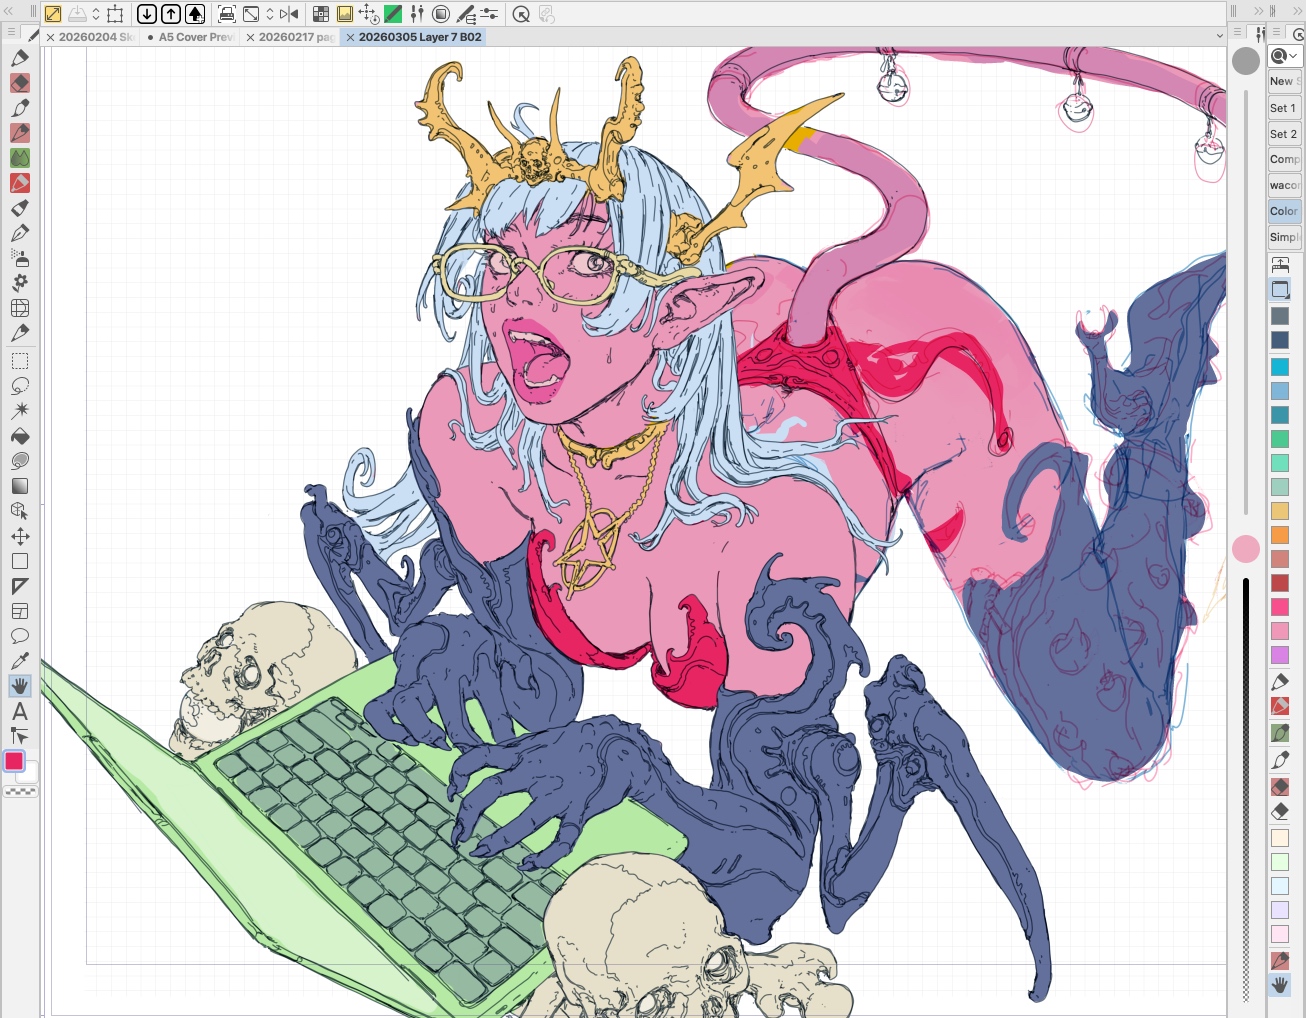The width and height of the screenshot is (1306, 1018).
Task: Select the eyedropper tool in left toolbar
Action: tap(20, 661)
